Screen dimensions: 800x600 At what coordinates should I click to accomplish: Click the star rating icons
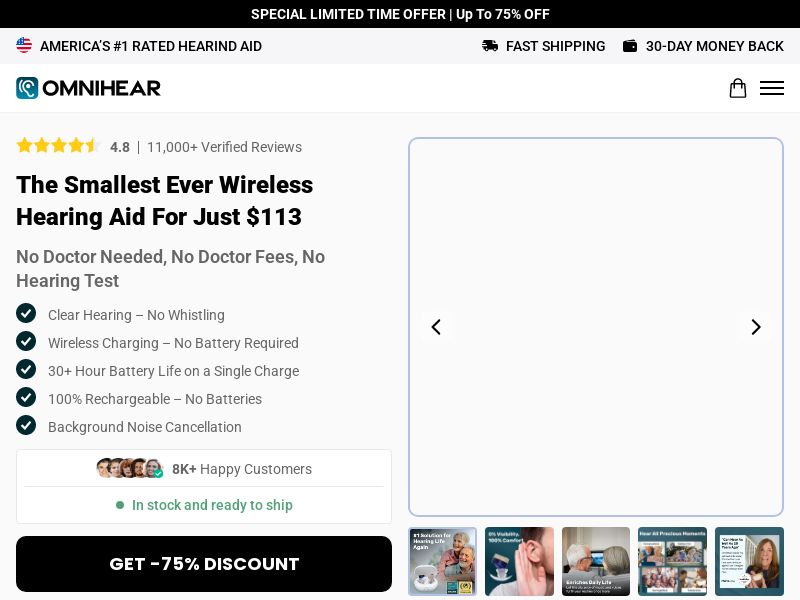(58, 146)
